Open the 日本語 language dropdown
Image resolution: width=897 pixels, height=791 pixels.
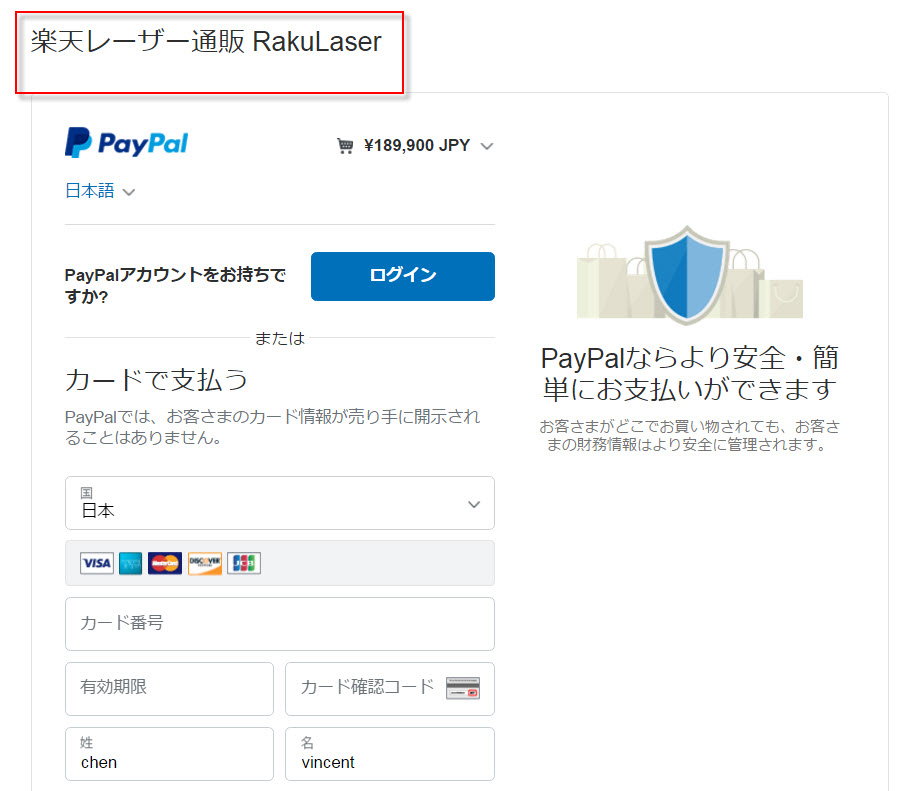point(100,191)
